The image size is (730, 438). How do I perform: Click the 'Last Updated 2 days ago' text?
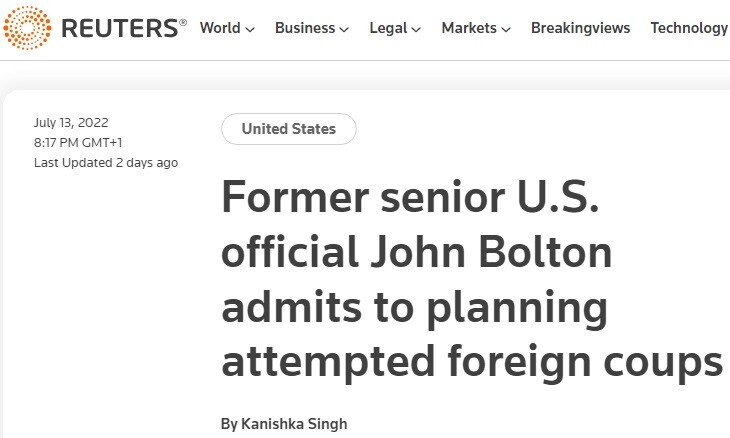[x=106, y=162]
